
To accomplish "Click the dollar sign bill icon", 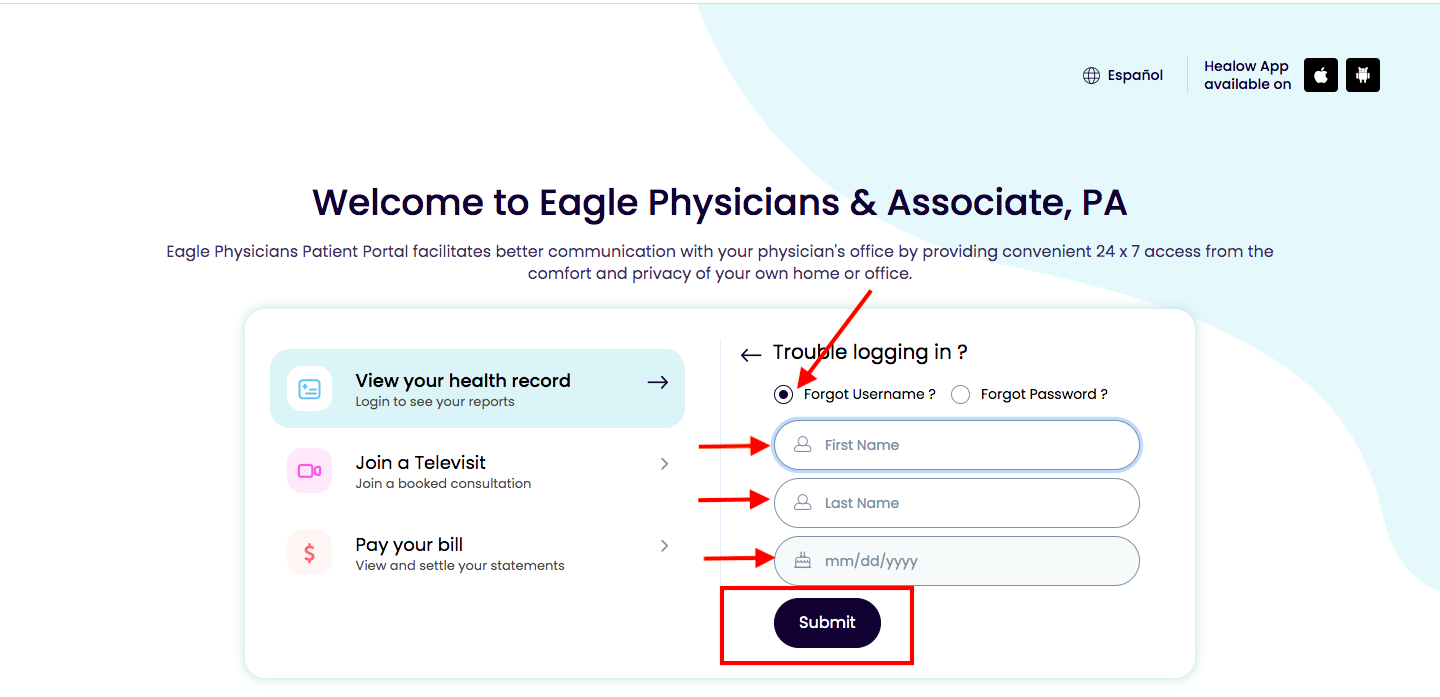I will (x=310, y=553).
